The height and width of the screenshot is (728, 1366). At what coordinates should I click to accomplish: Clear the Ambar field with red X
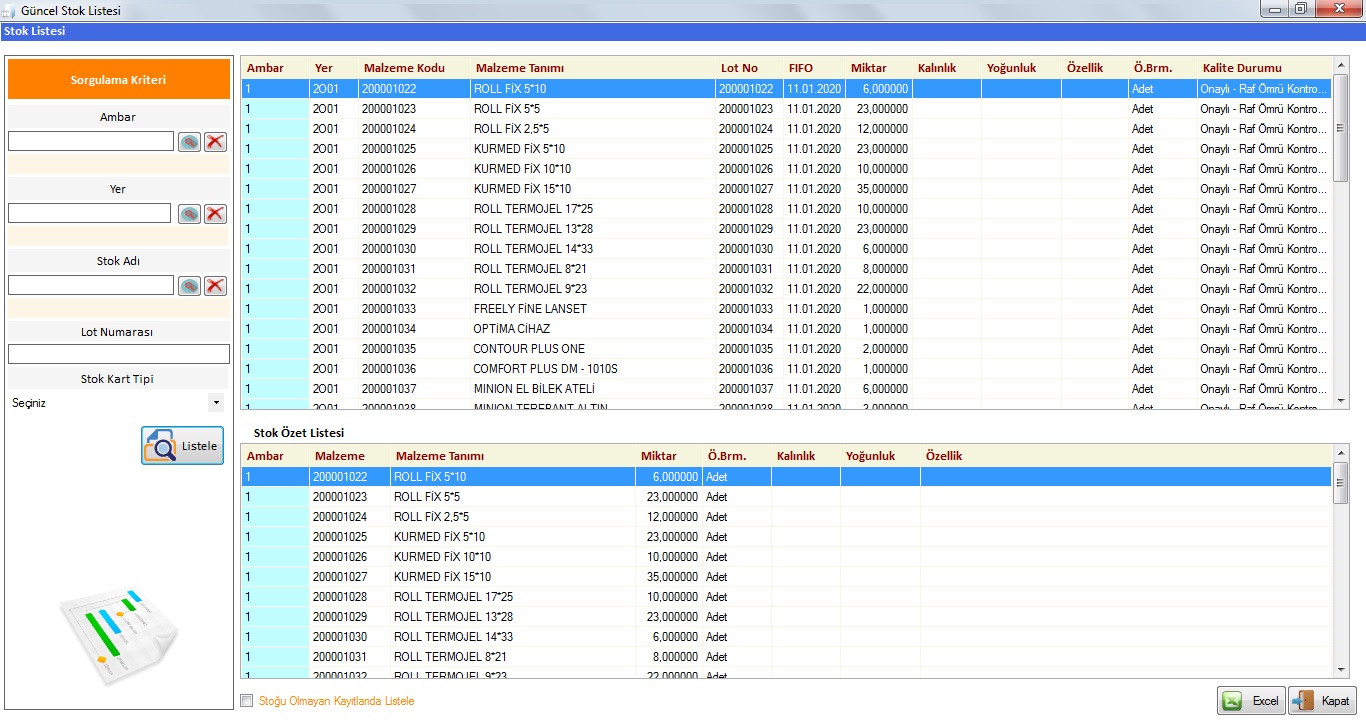pos(215,142)
